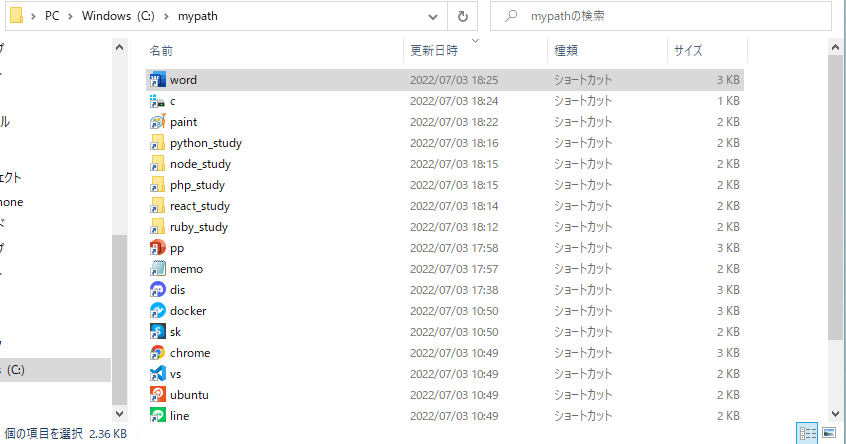Click the docker shortcut icon
Image resolution: width=846 pixels, height=444 pixels.
coord(158,311)
